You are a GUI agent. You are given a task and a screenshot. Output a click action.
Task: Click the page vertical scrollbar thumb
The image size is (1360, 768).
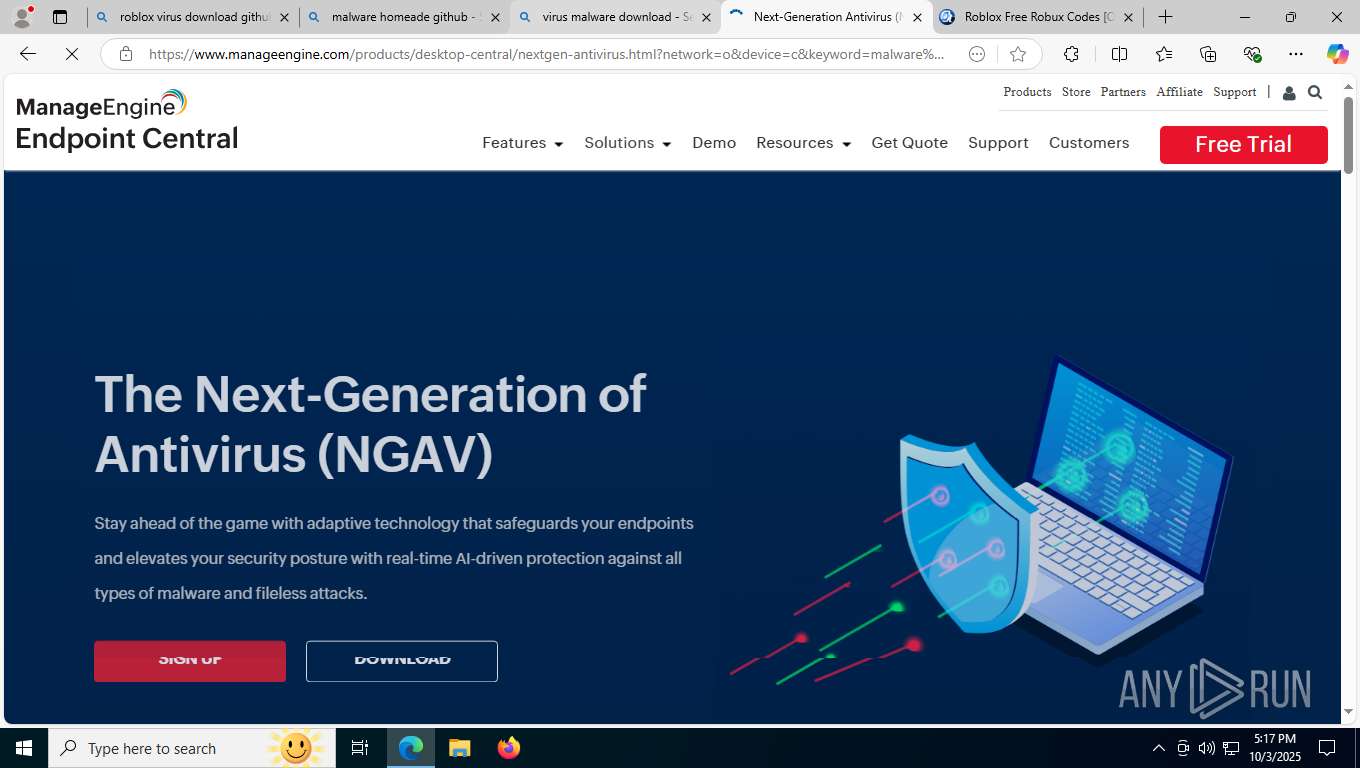pyautogui.click(x=1348, y=133)
